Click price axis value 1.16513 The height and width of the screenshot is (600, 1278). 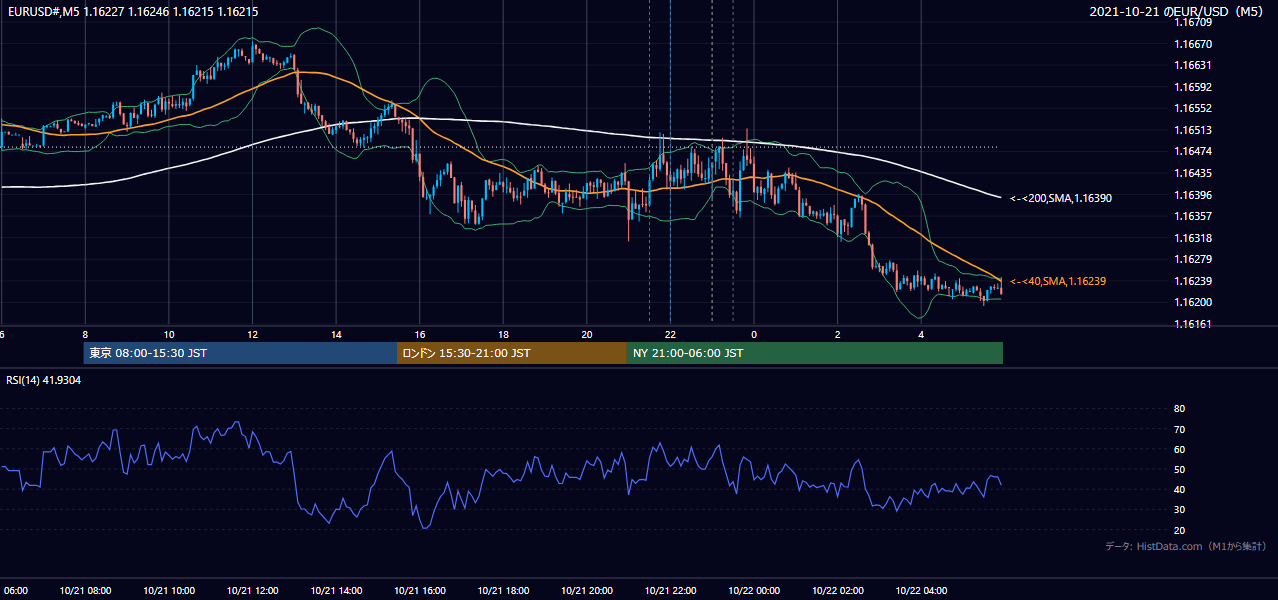(x=1194, y=130)
